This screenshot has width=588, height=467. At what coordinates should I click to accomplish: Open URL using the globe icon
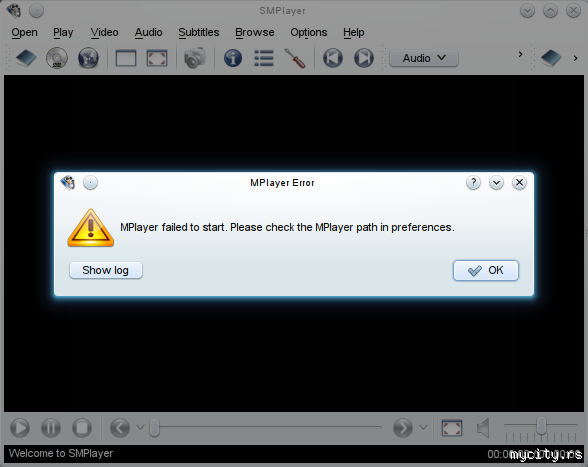[88, 58]
